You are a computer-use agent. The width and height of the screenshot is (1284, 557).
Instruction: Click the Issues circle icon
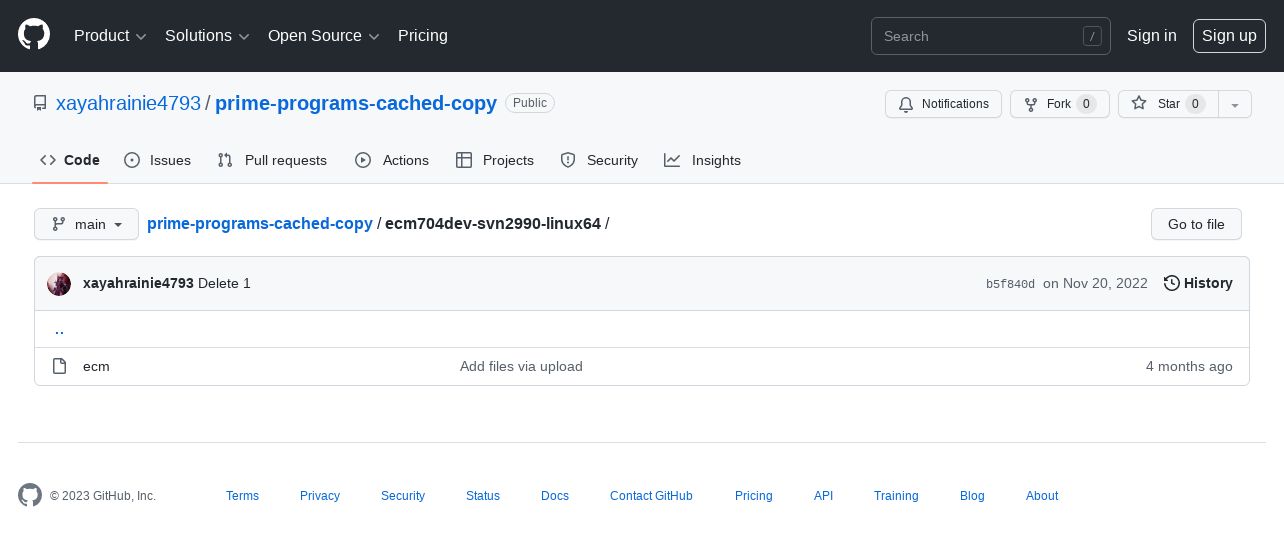tap(132, 160)
